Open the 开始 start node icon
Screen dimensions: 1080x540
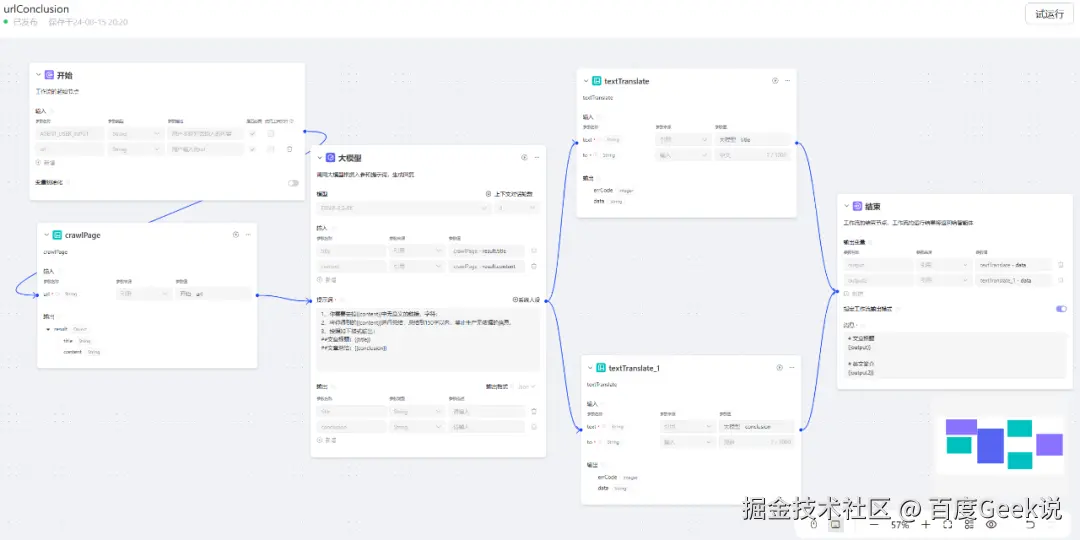point(50,75)
